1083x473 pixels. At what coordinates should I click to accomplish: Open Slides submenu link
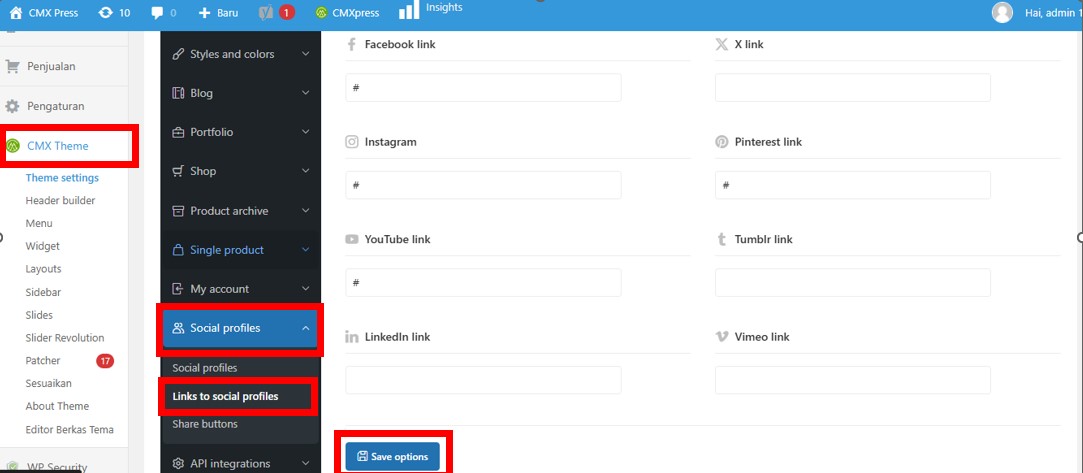coord(39,315)
